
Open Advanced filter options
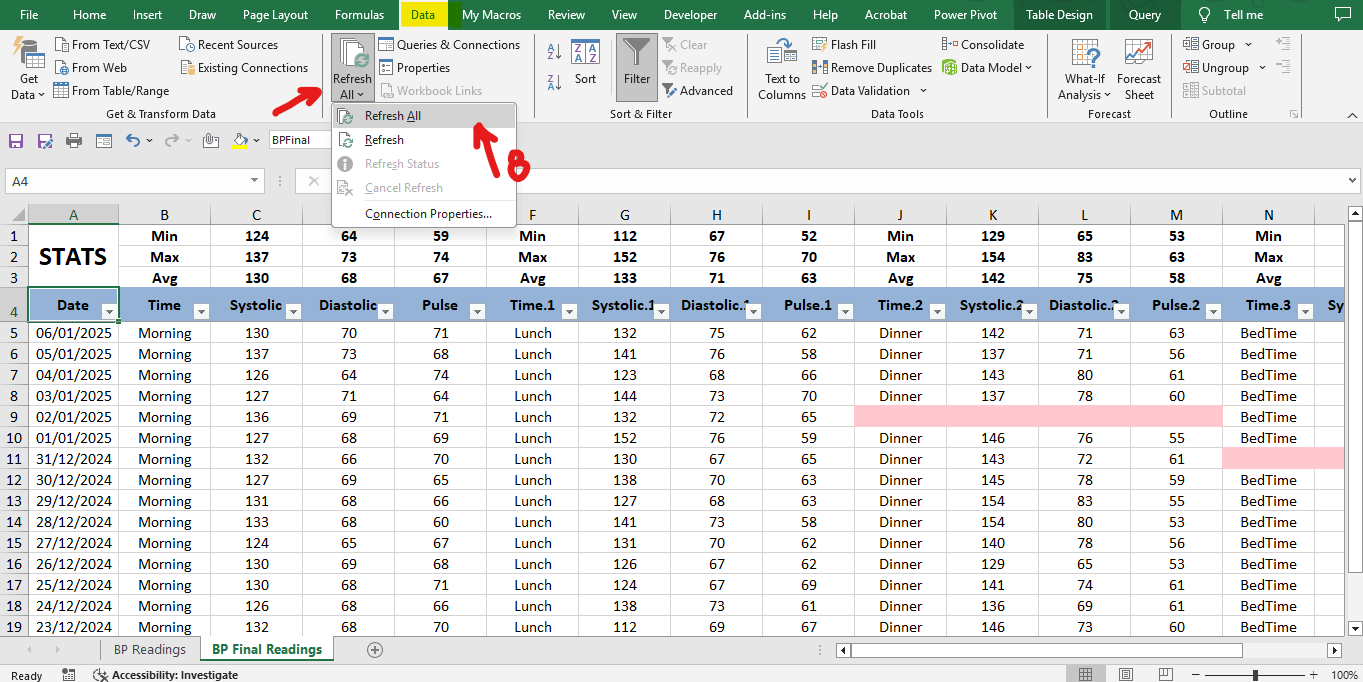tap(697, 91)
